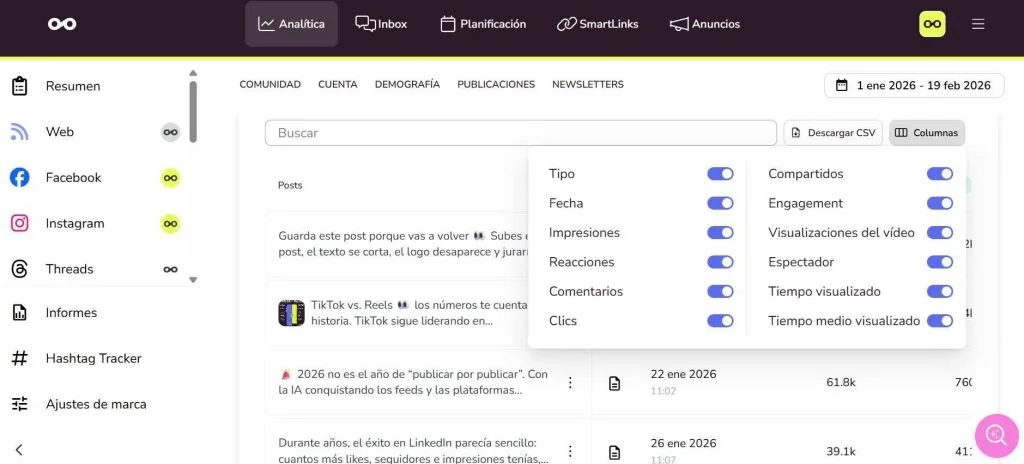The width and height of the screenshot is (1024, 464).
Task: Switch to the DEMOGRAFÍA tab
Action: tap(408, 84)
